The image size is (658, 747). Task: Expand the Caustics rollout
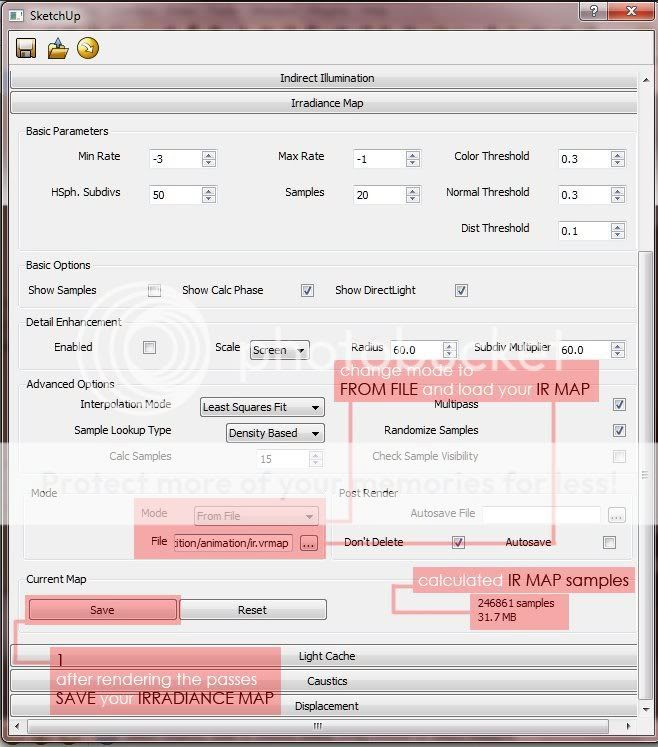[x=324, y=681]
